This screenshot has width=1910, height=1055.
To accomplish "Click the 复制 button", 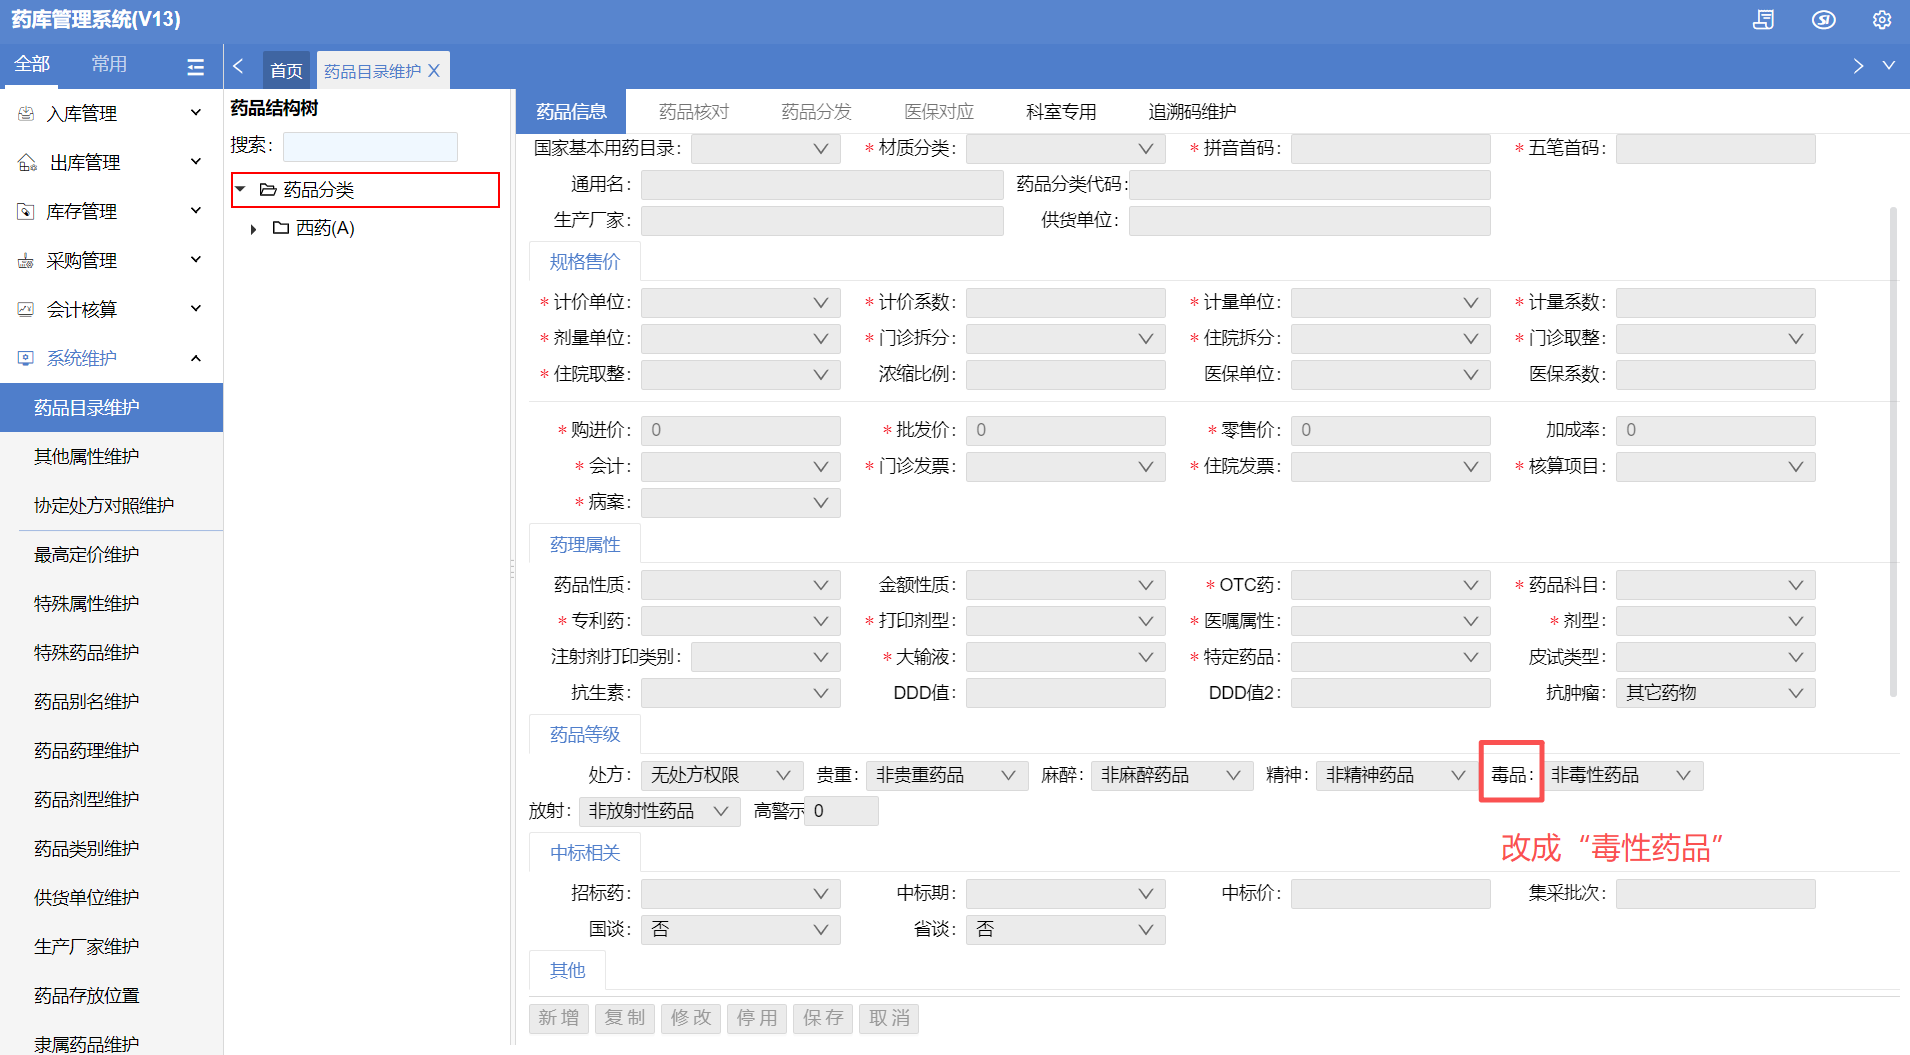I will [x=625, y=1018].
